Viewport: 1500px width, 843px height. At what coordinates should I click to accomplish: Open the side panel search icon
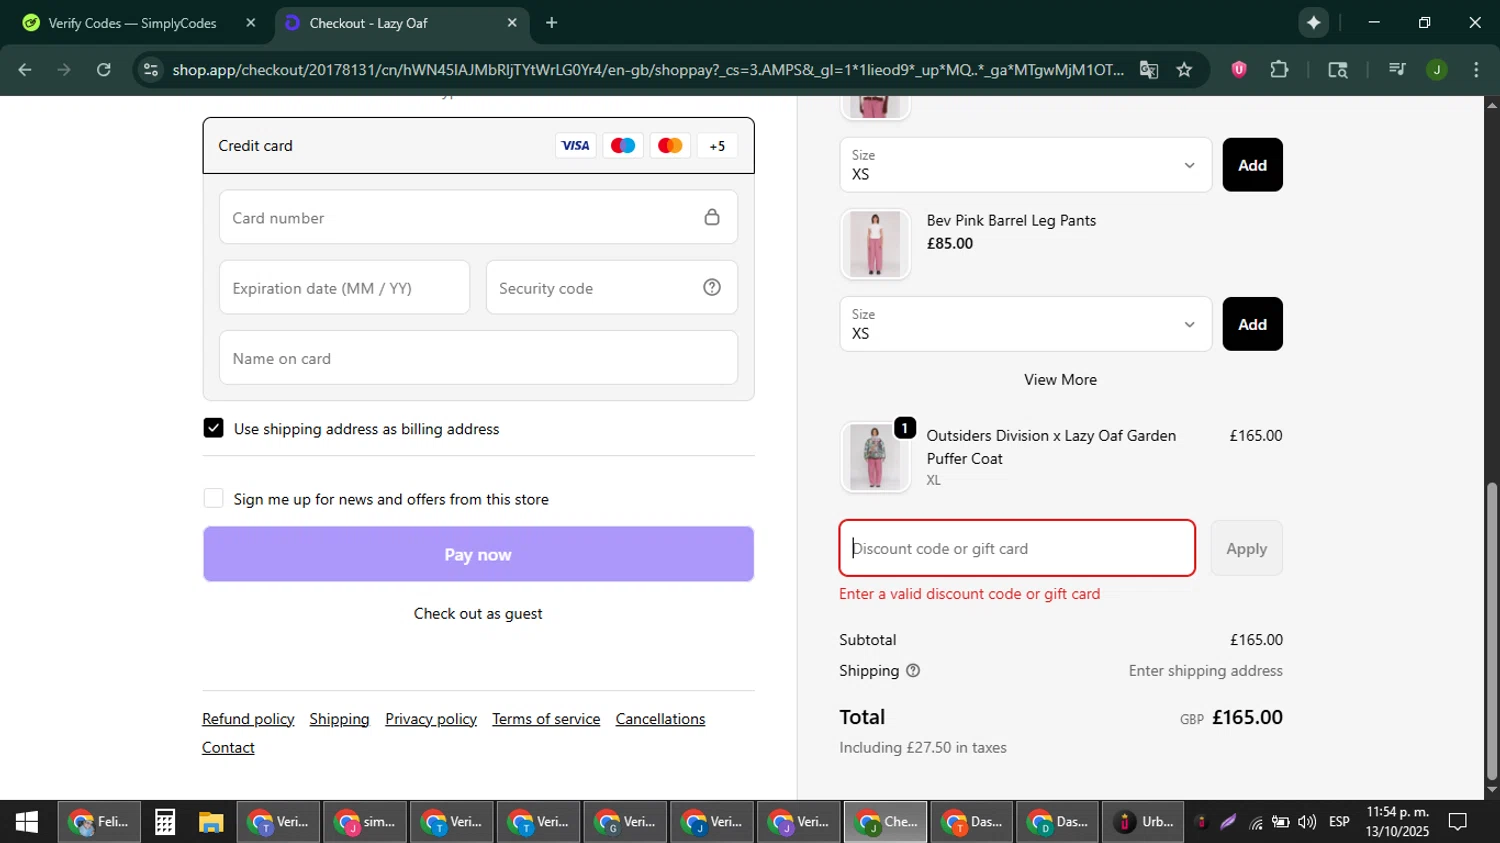point(1337,69)
